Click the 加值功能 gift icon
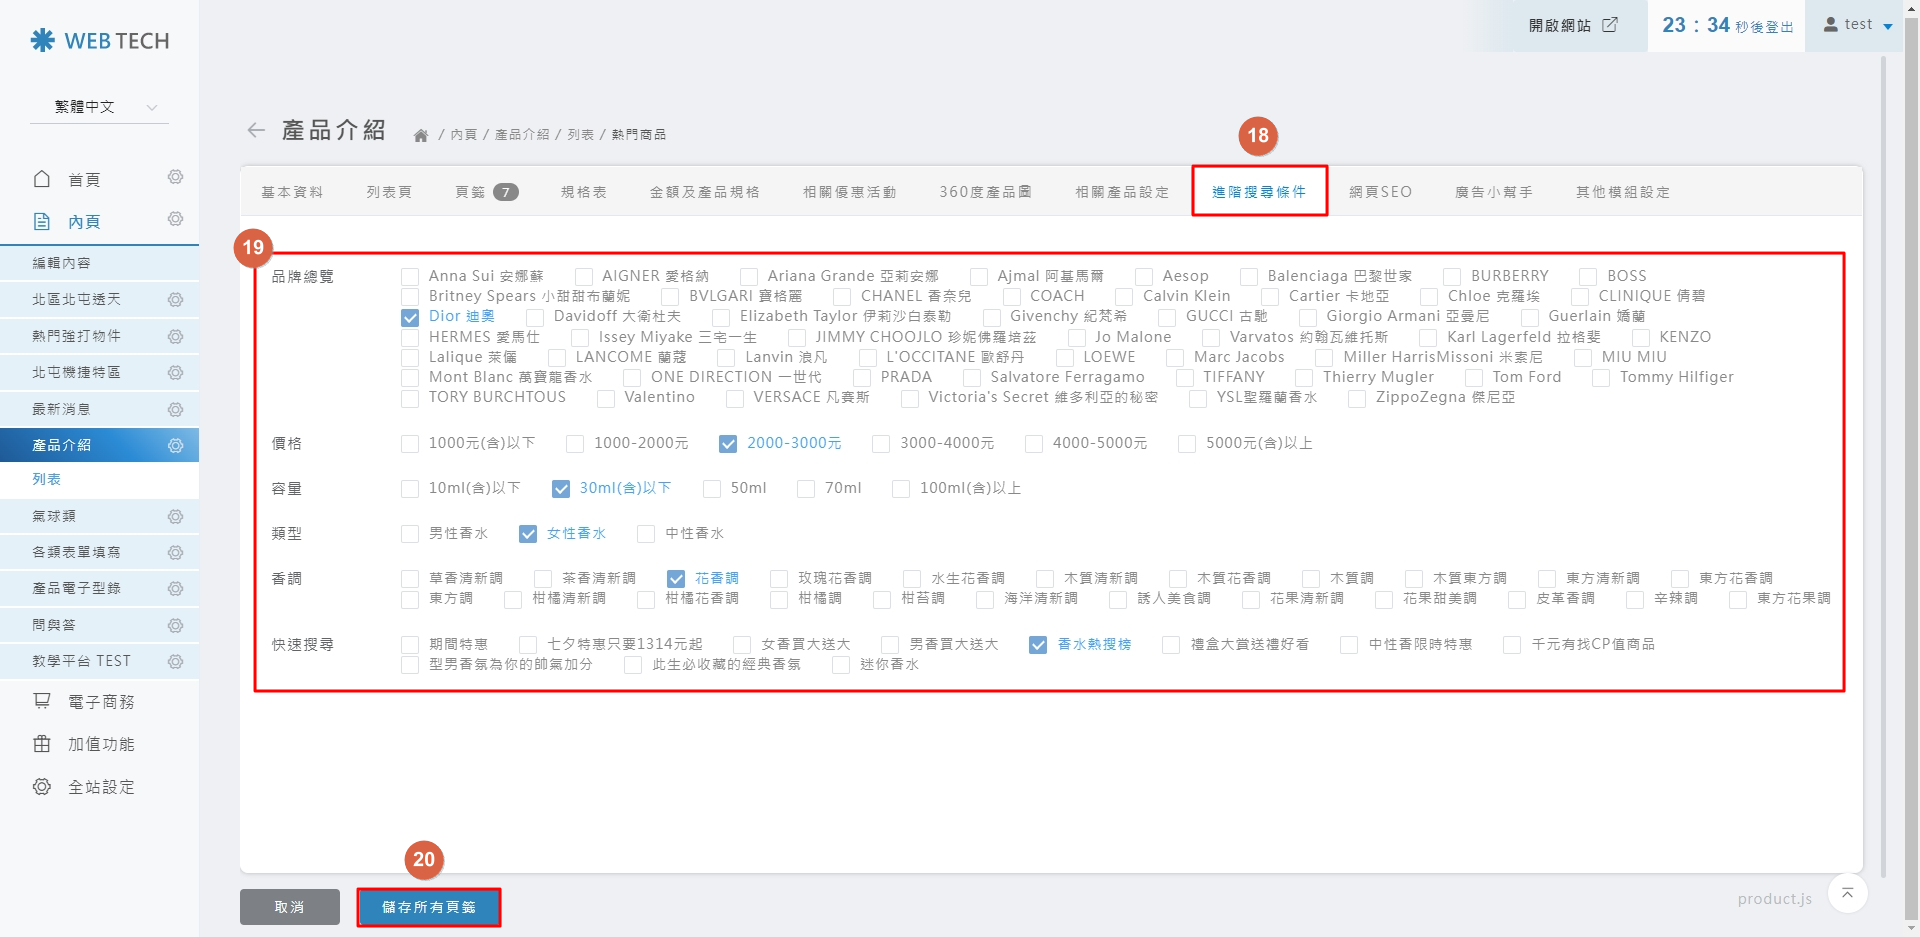The height and width of the screenshot is (937, 1920). (x=42, y=744)
